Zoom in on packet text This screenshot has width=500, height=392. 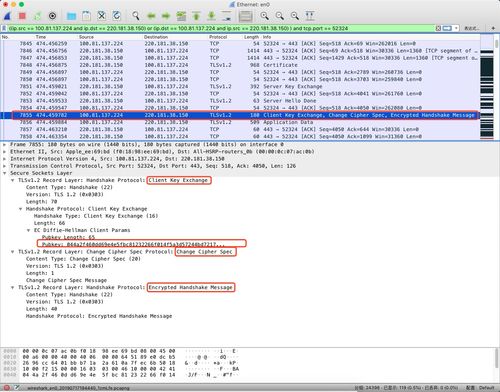click(265, 16)
